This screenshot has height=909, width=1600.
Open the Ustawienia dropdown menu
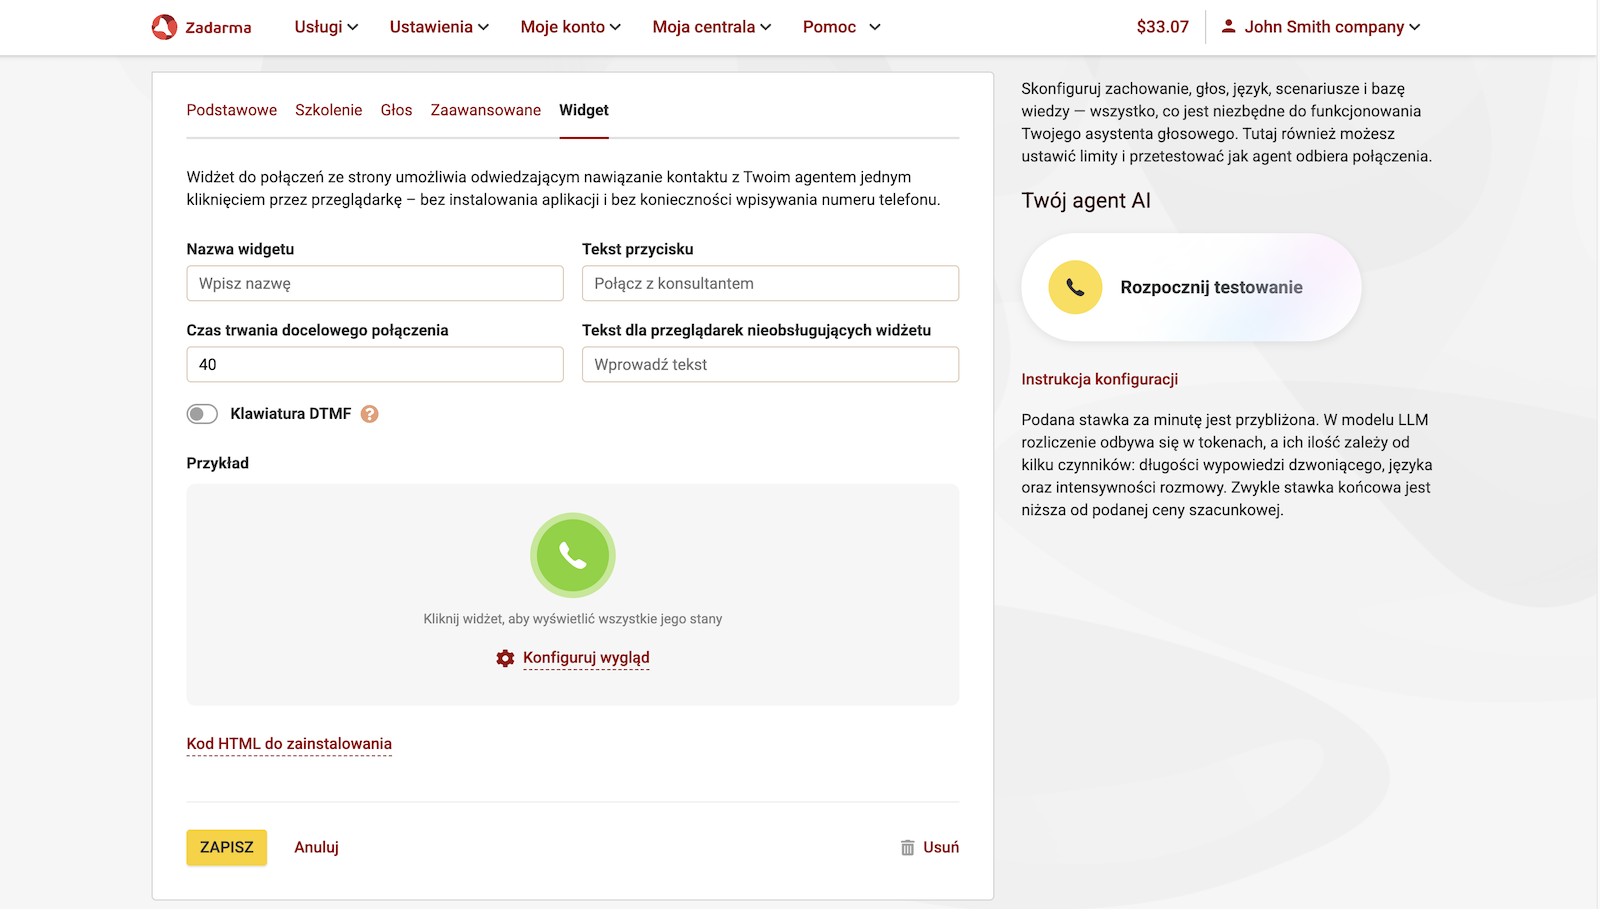click(x=439, y=27)
